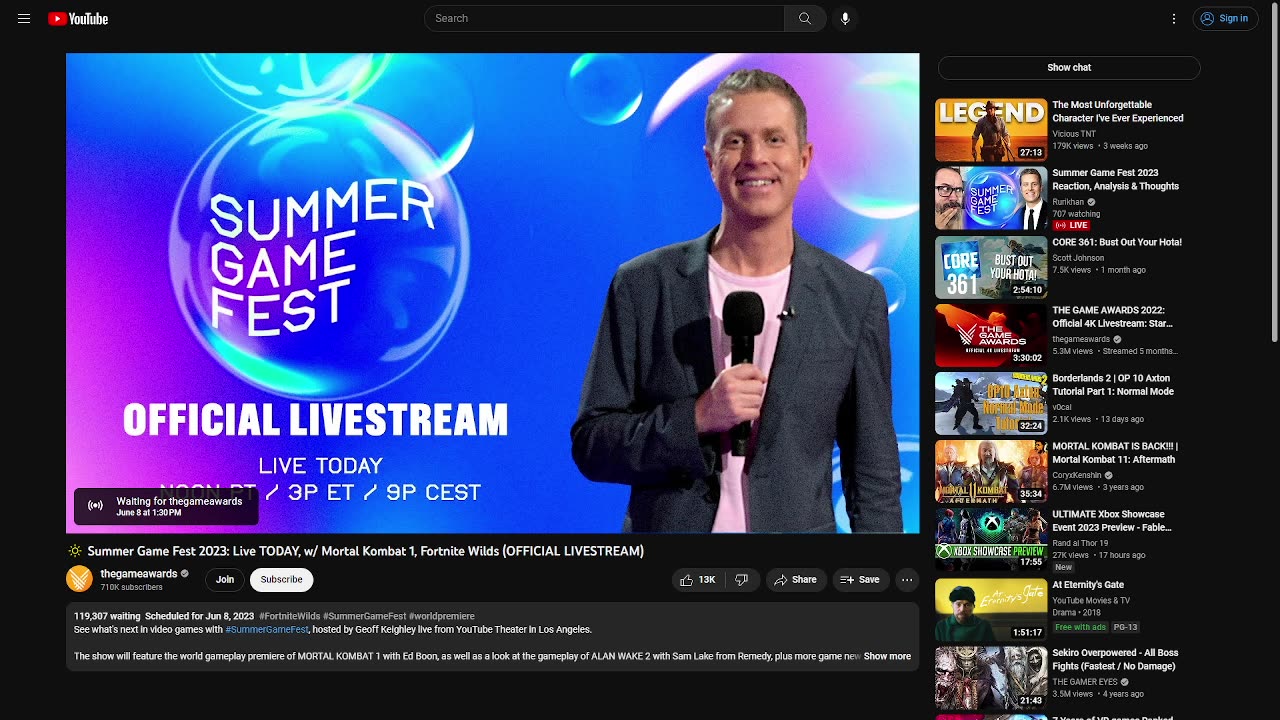This screenshot has height=720, width=1280.
Task: Click Scott Johnson channel name
Action: click(1078, 258)
